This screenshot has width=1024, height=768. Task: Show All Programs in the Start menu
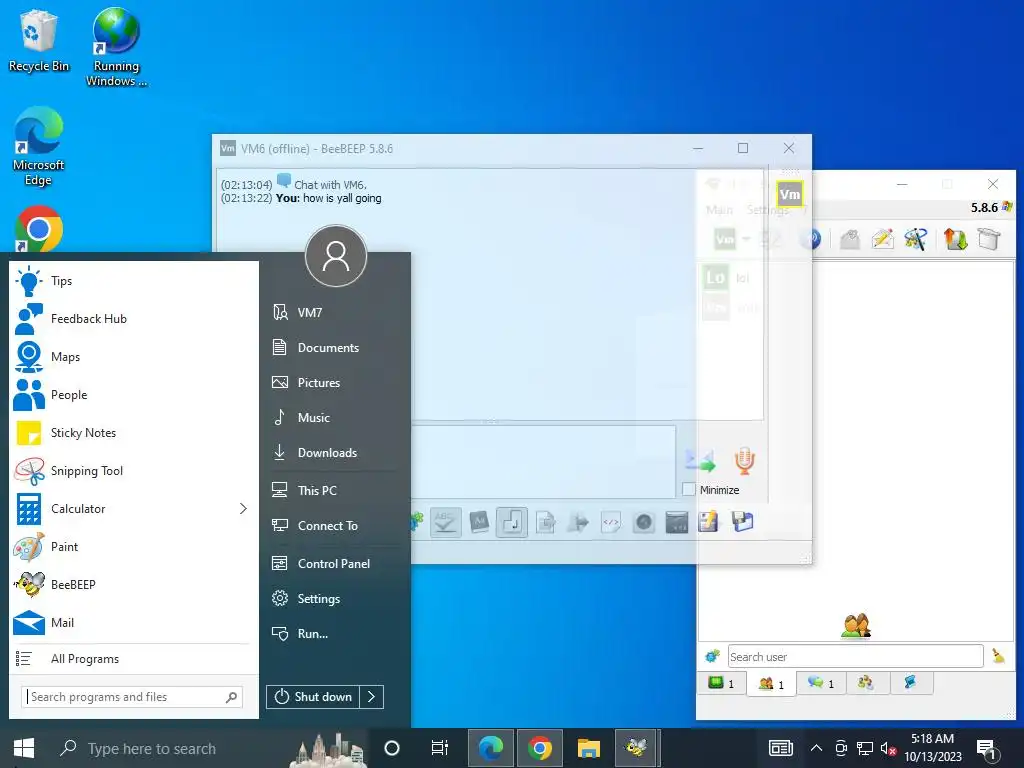[133, 659]
